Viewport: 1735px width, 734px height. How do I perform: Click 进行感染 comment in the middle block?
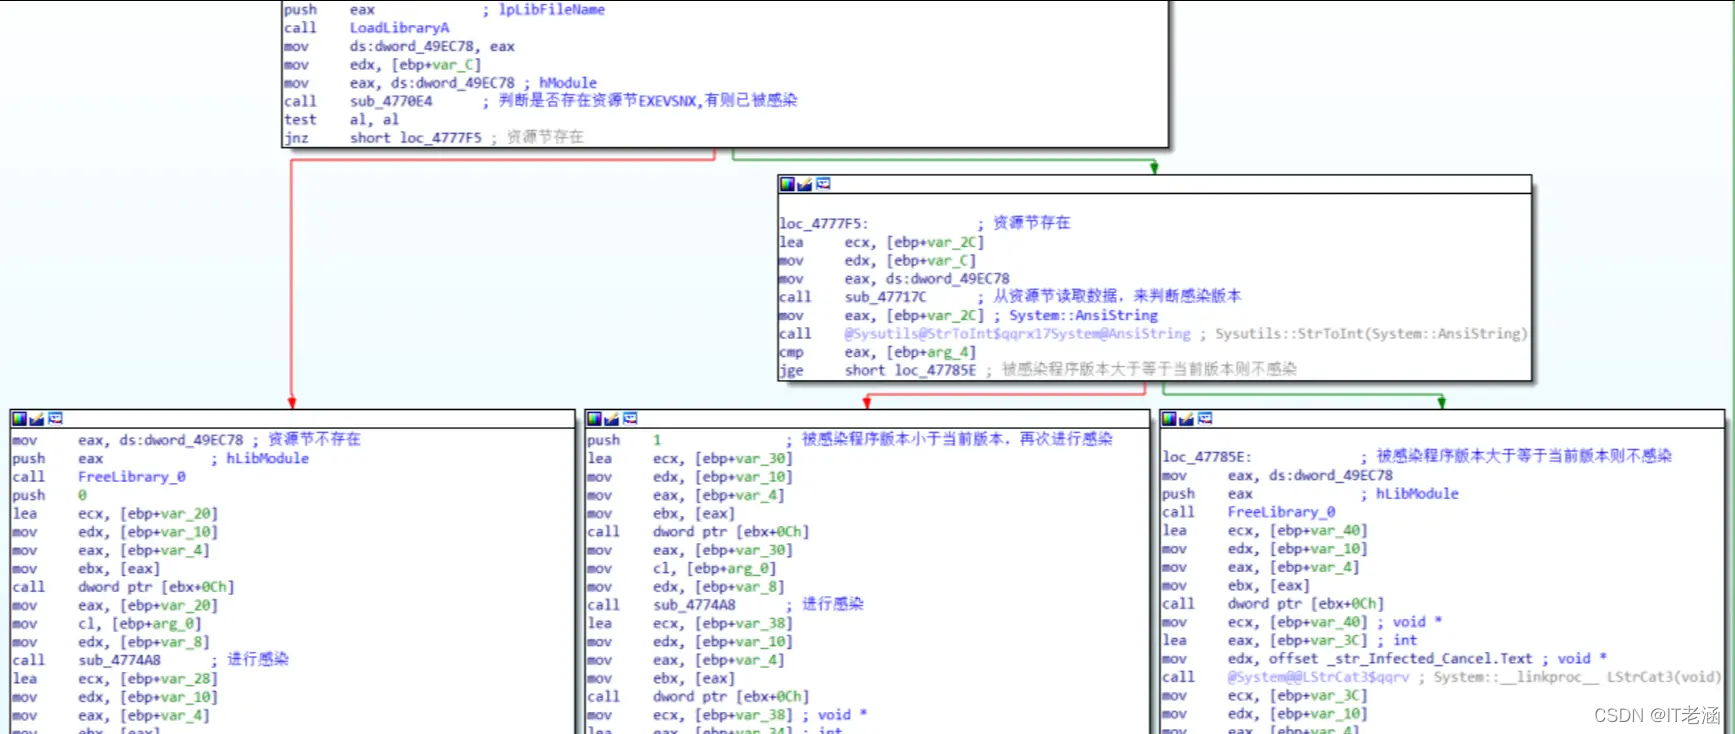(832, 604)
